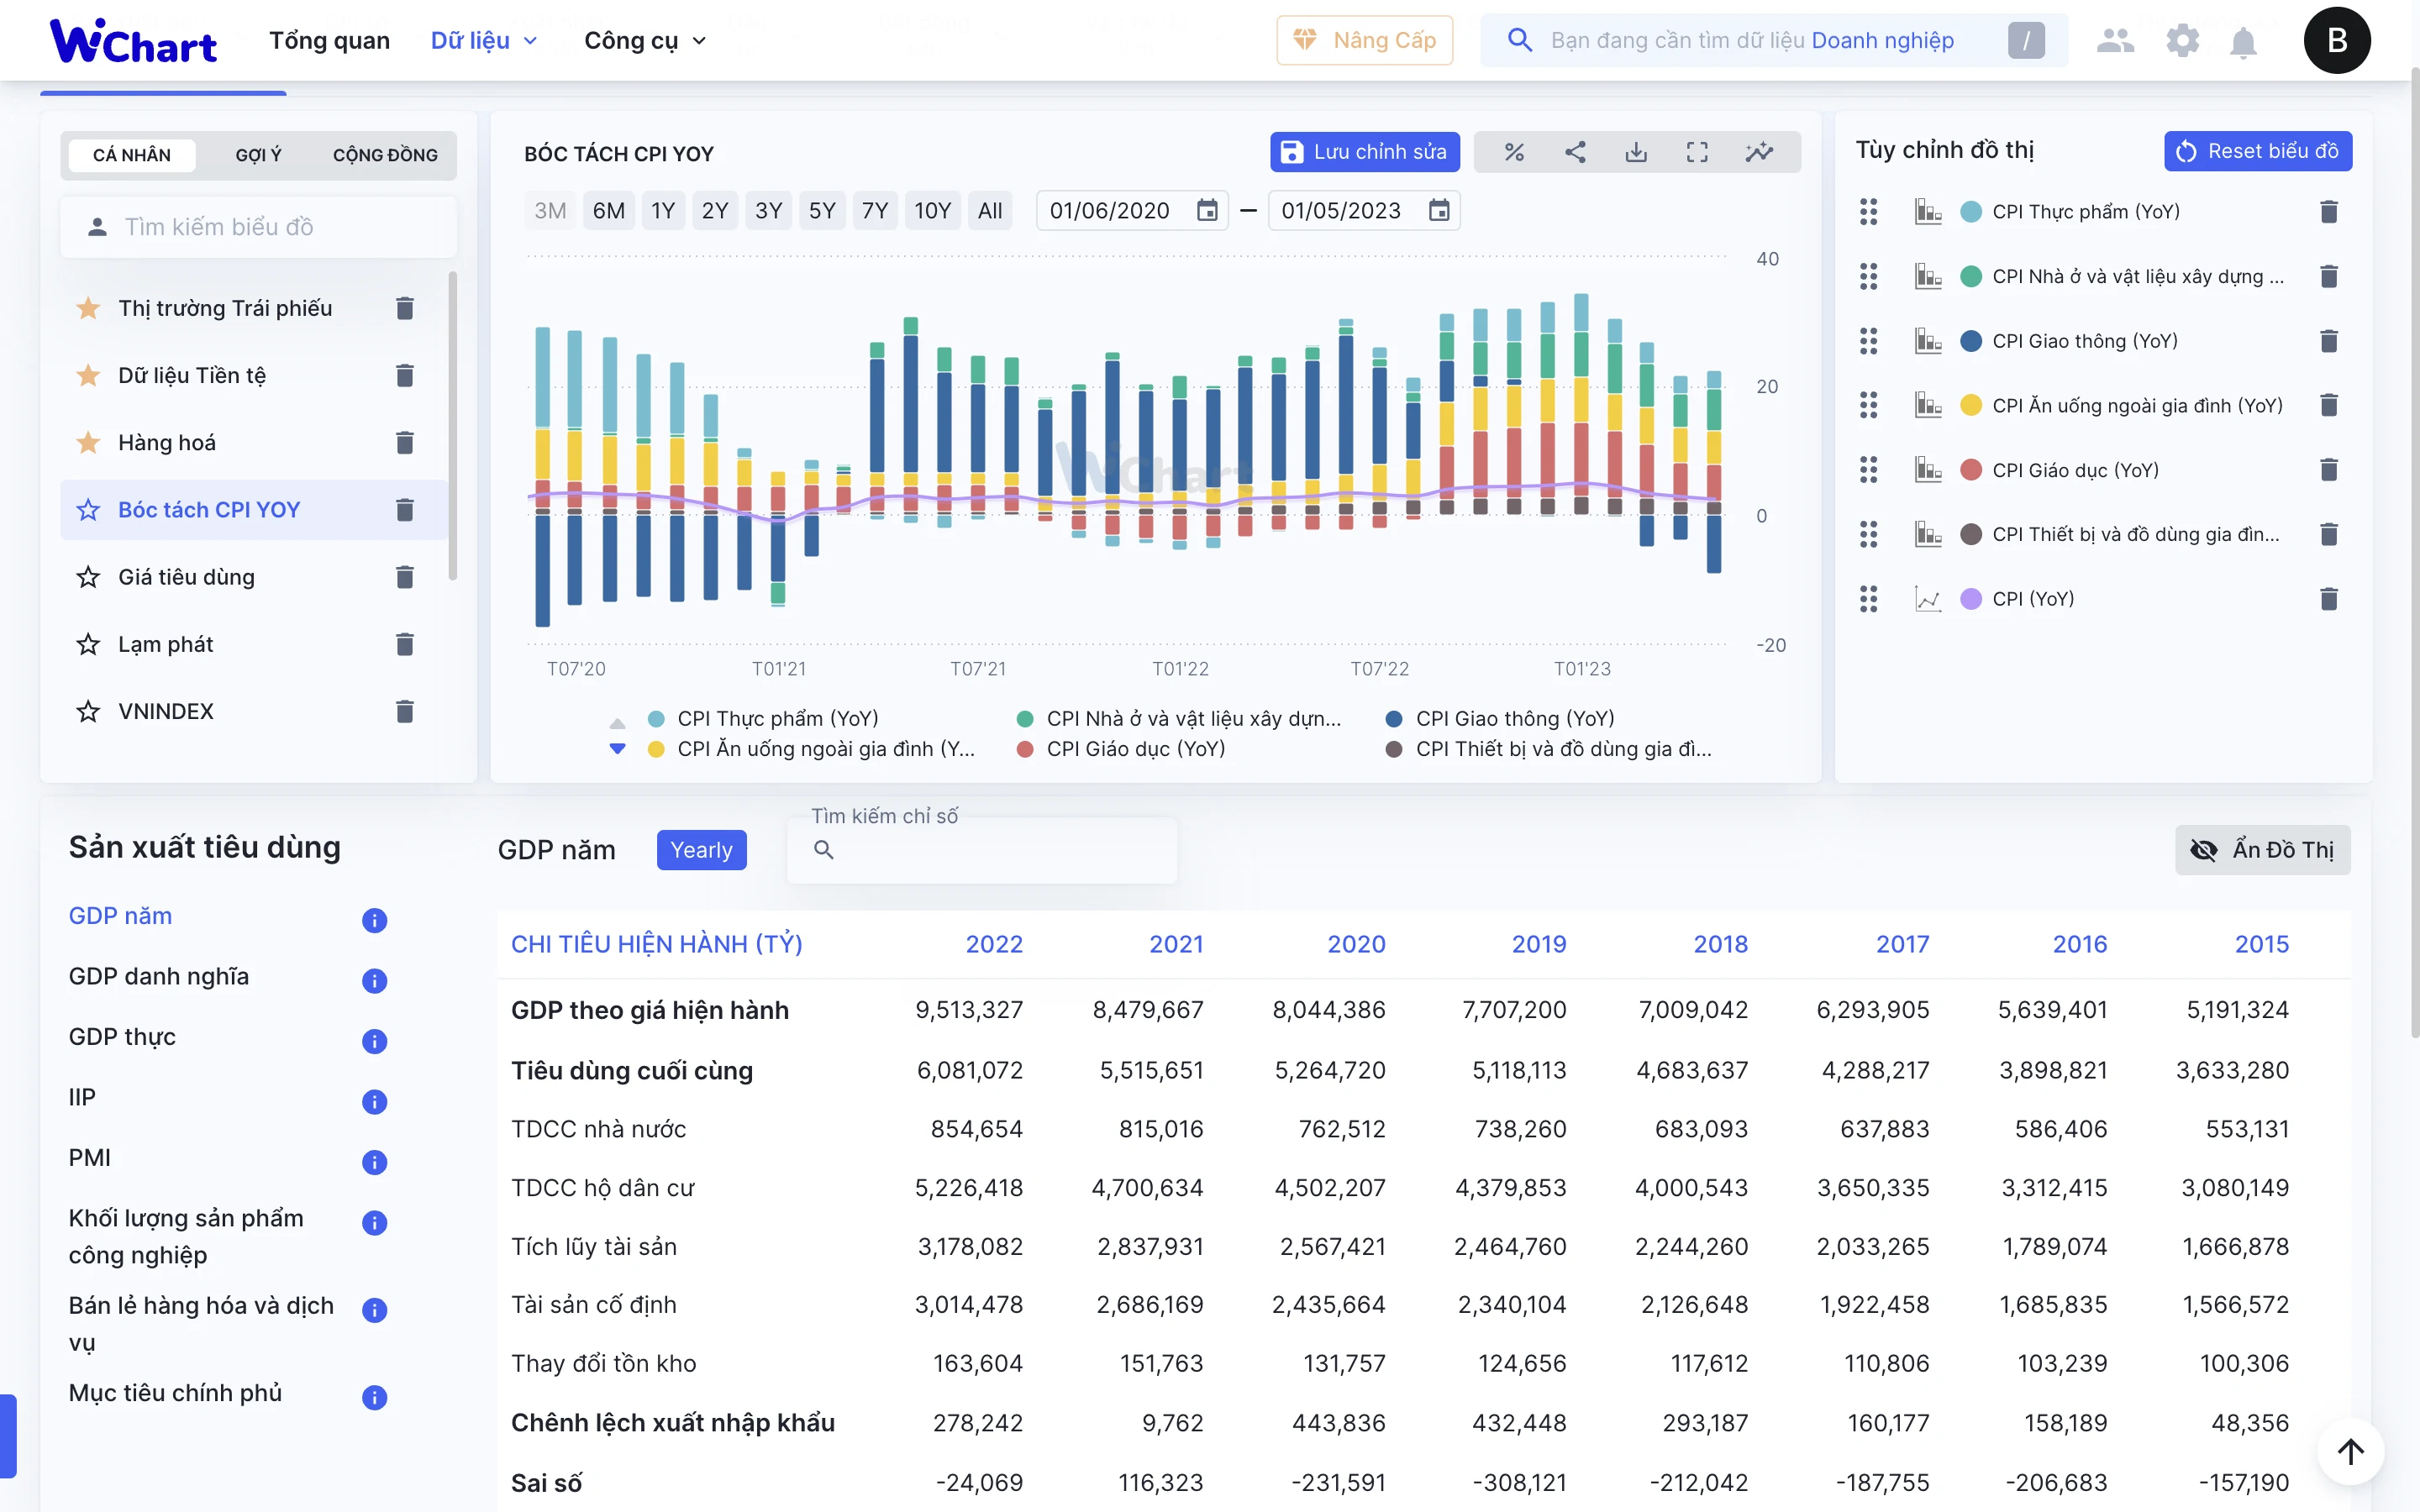Select the 5Y time range
2420x1512 pixels.
pyautogui.click(x=822, y=211)
